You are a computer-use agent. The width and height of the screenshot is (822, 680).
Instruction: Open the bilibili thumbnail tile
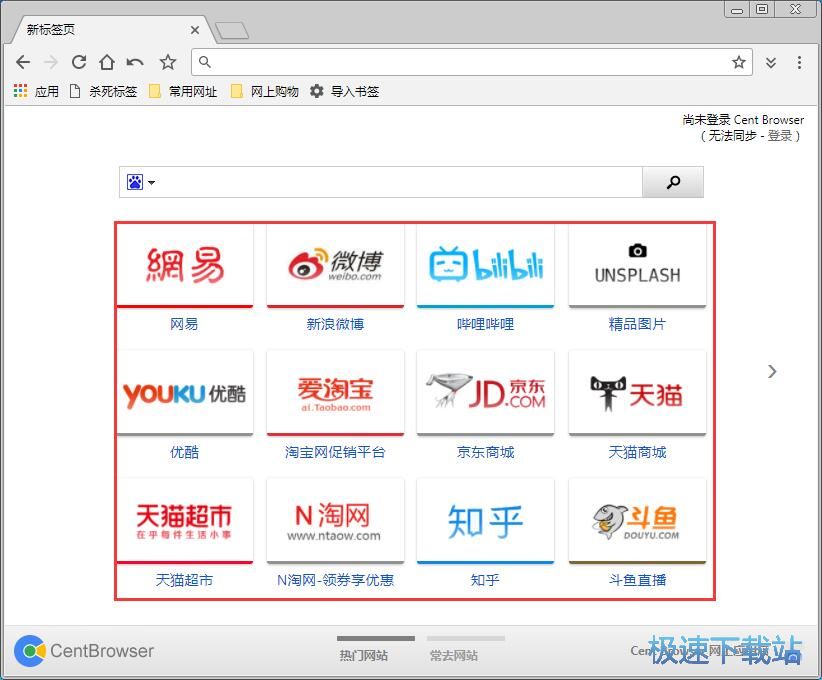[x=485, y=265]
